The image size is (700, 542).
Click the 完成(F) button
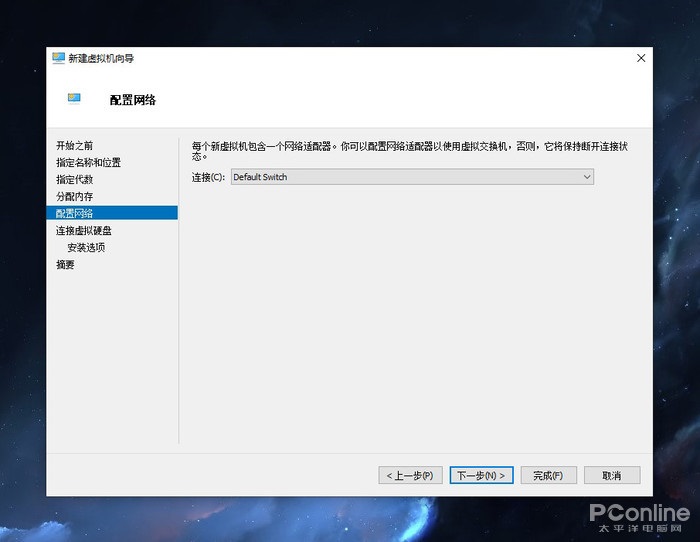pyautogui.click(x=549, y=475)
